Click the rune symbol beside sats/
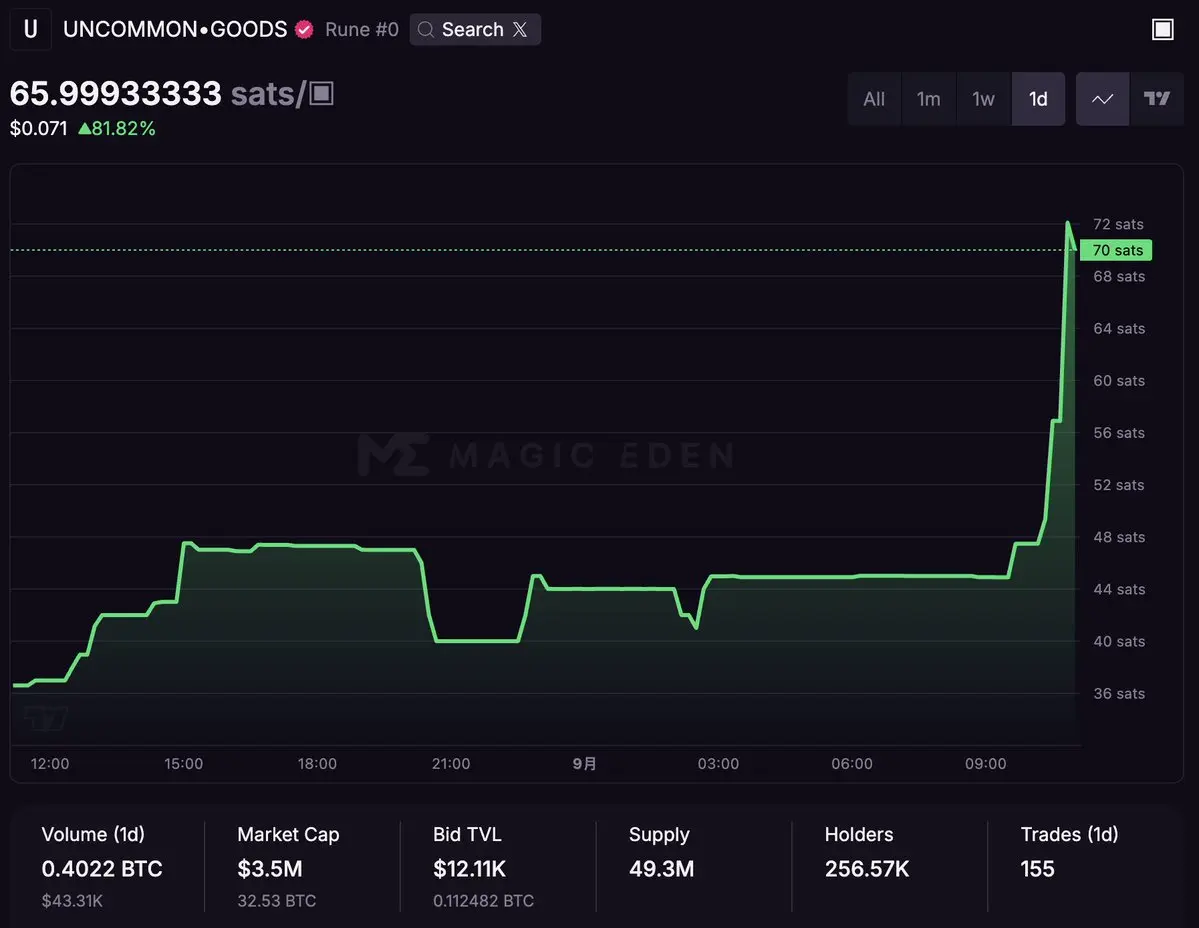 (321, 93)
